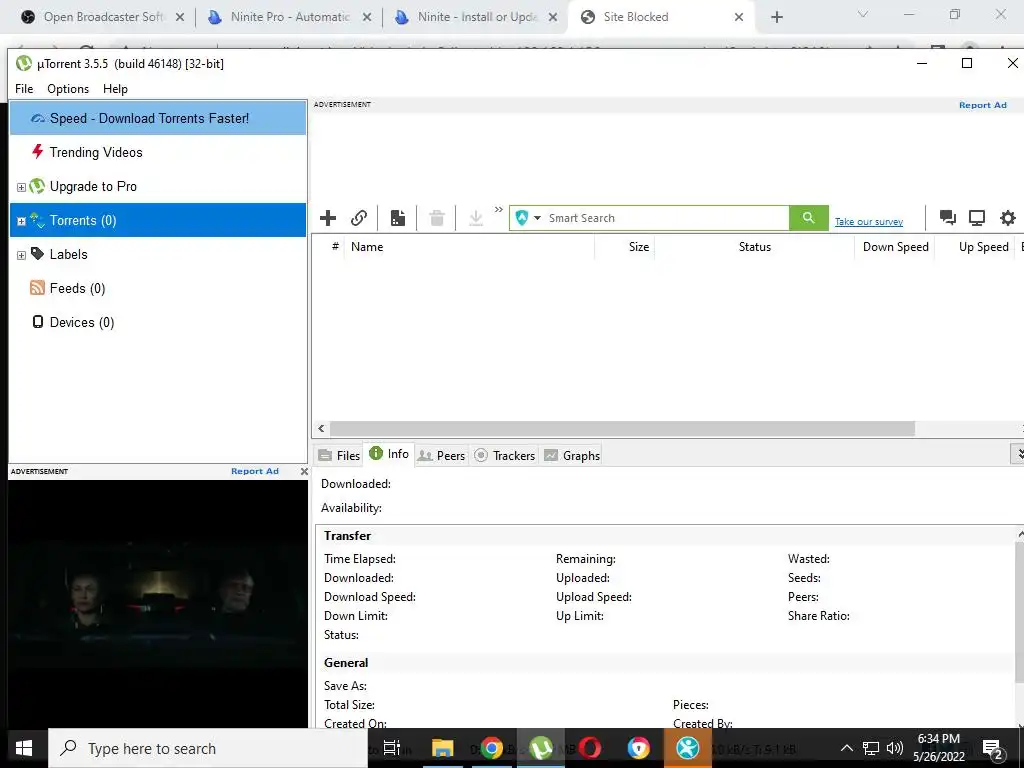Click the Create New Torrent file icon
The height and width of the screenshot is (768, 1024).
click(398, 218)
